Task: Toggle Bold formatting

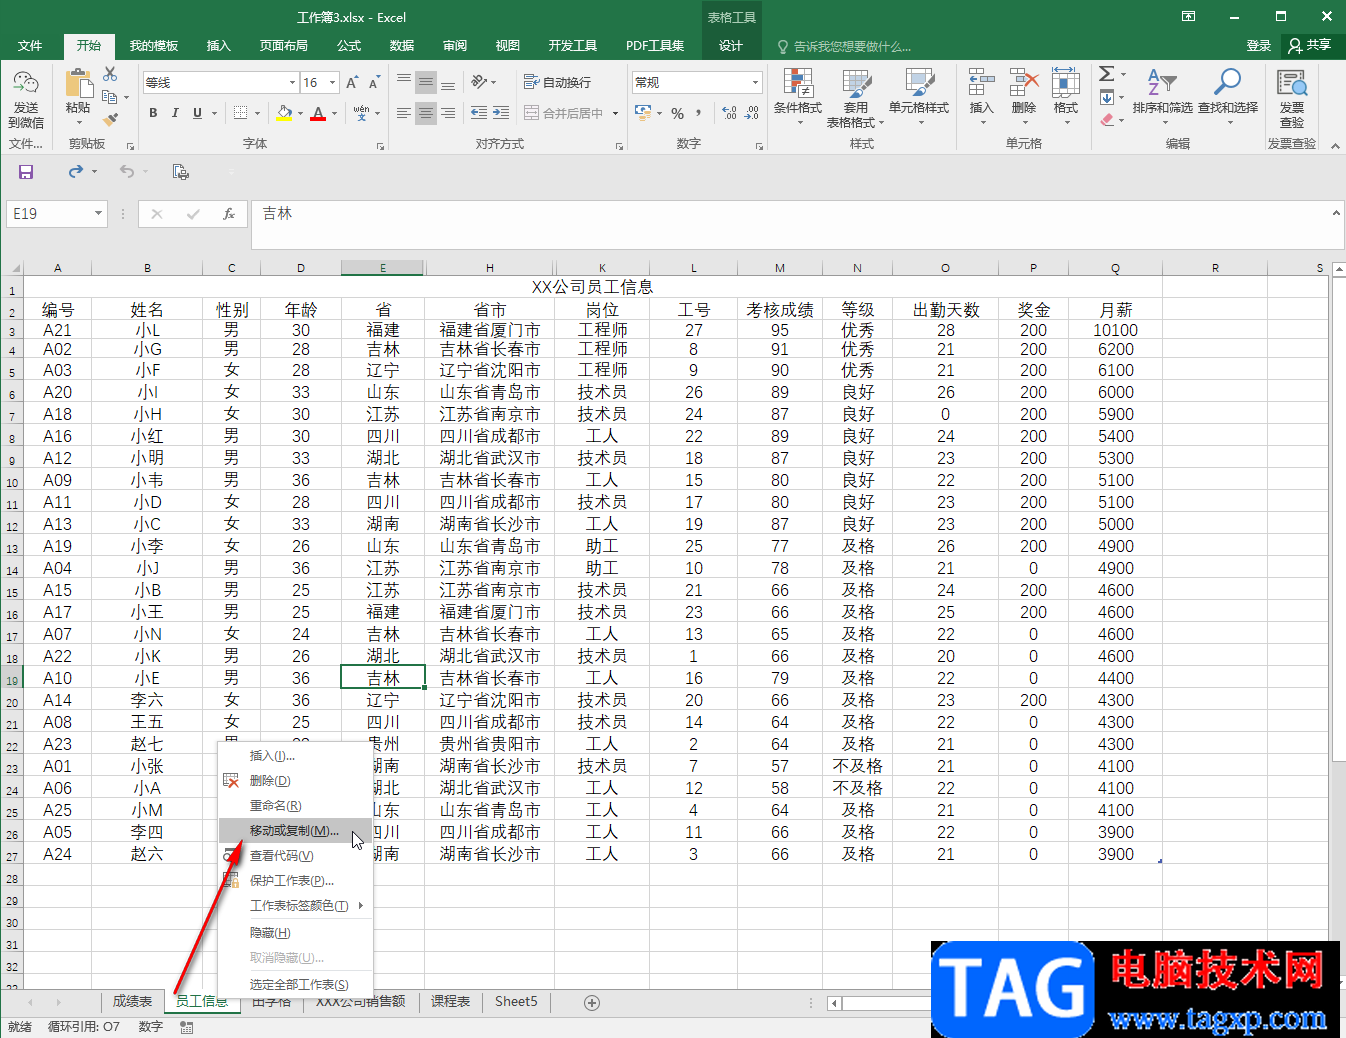Action: [x=153, y=113]
